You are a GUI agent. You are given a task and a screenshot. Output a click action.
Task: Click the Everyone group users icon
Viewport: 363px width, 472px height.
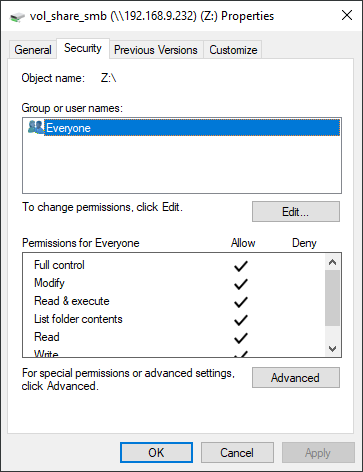tap(36, 127)
